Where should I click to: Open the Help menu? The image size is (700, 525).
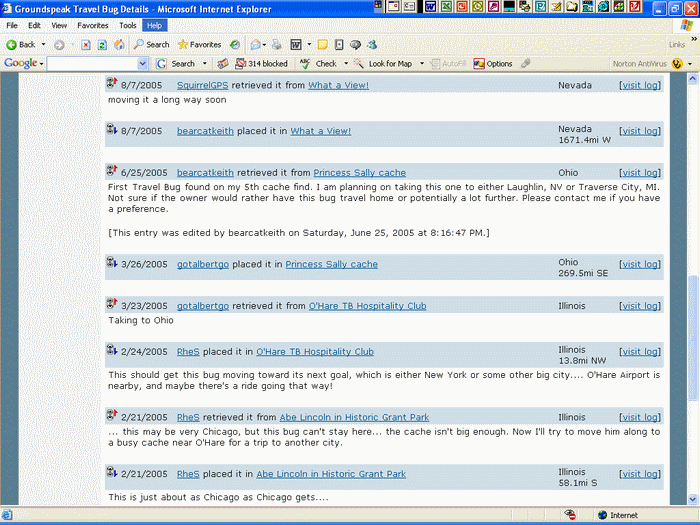[154, 25]
